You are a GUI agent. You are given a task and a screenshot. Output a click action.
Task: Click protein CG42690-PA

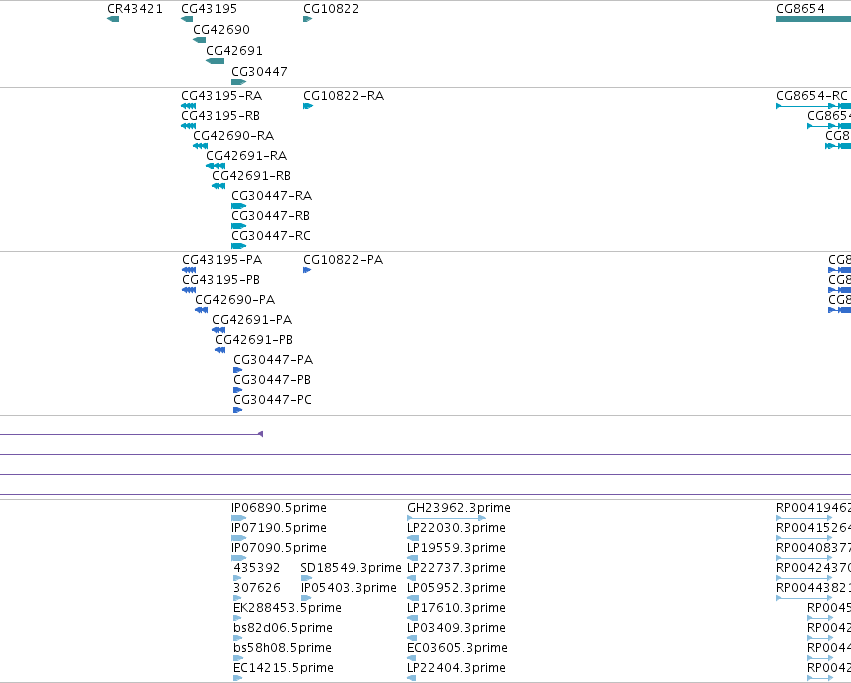point(202,310)
